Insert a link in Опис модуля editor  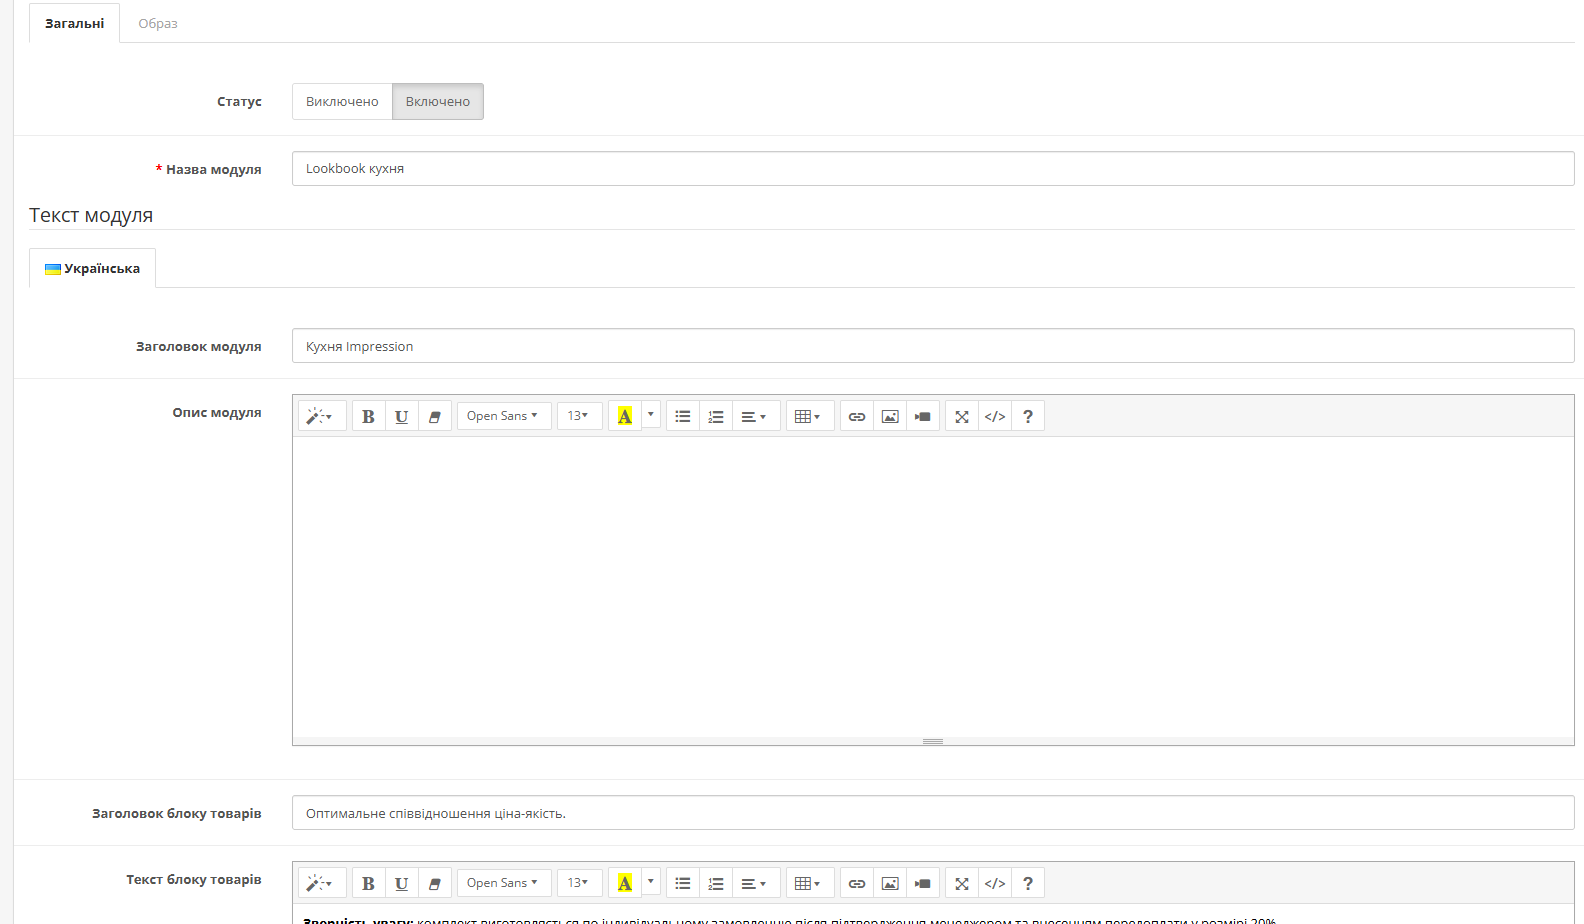pyautogui.click(x=857, y=416)
